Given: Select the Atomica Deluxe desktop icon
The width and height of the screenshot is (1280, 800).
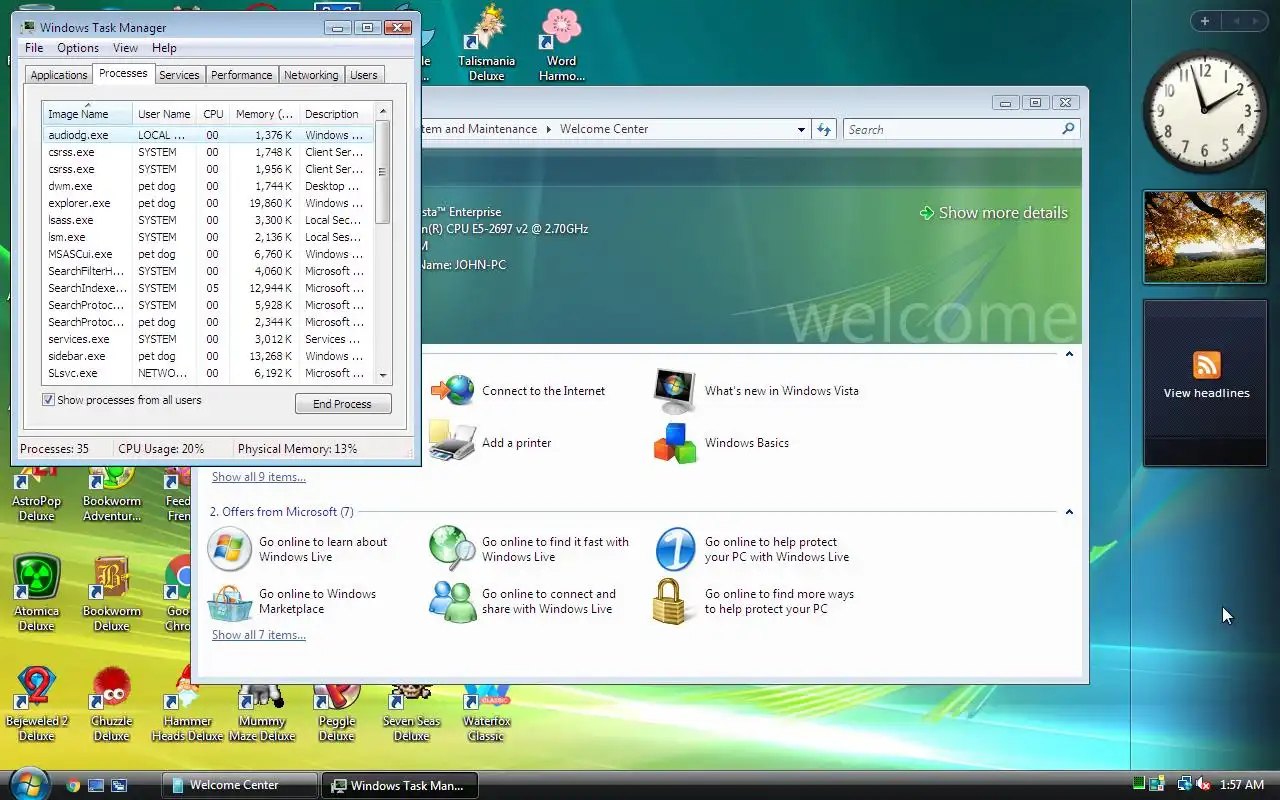Looking at the screenshot, I should click(36, 595).
